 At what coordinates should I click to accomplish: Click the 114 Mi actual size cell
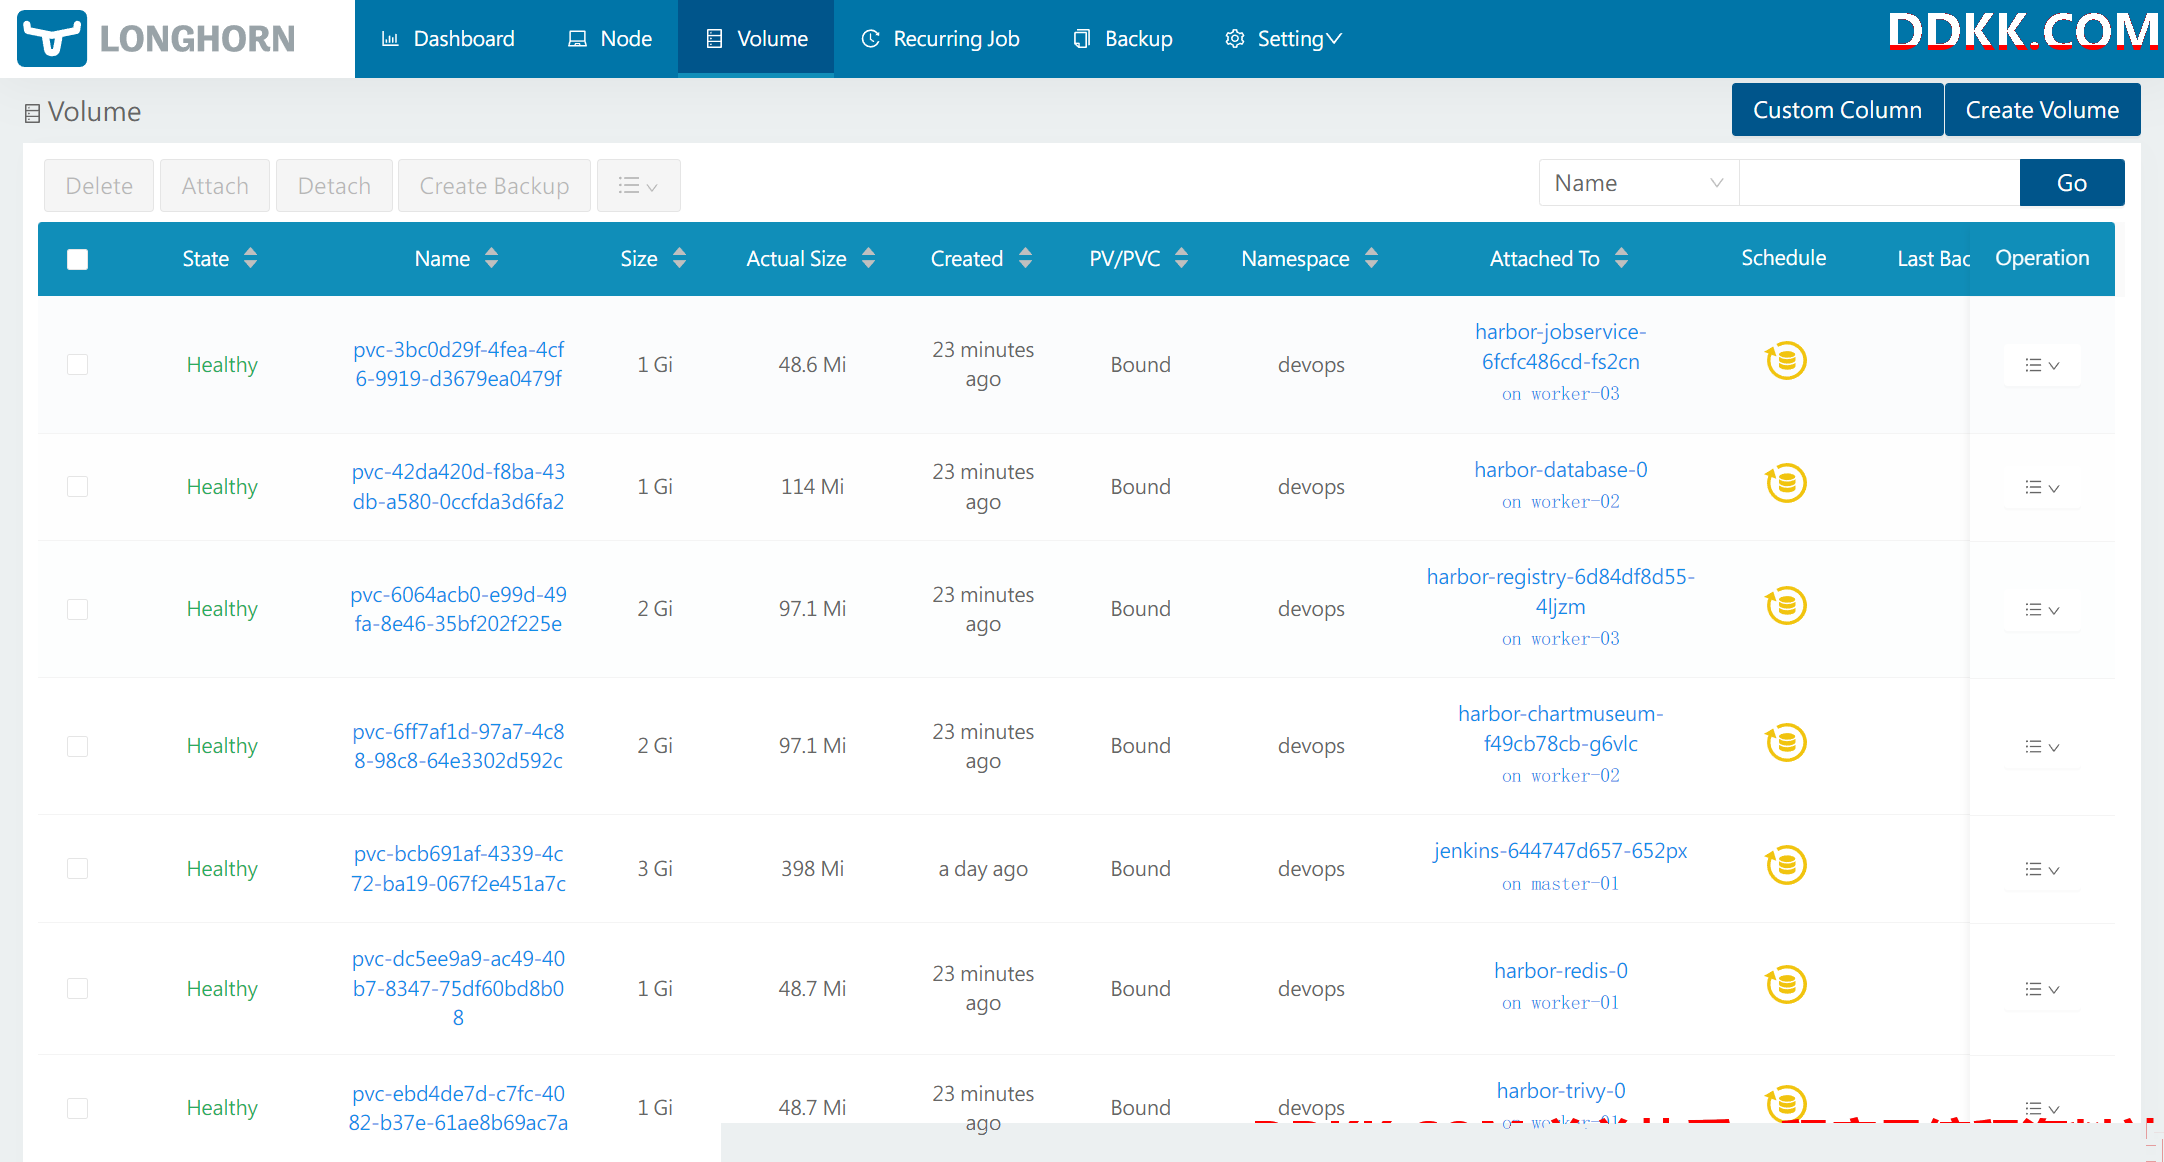[x=812, y=487]
